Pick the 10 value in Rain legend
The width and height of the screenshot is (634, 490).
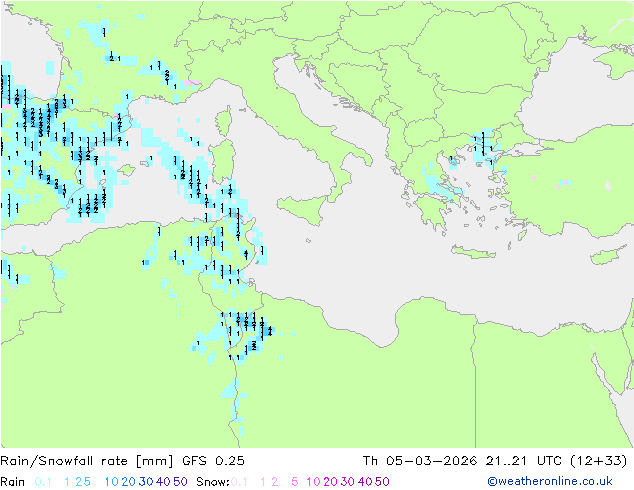click(x=111, y=482)
